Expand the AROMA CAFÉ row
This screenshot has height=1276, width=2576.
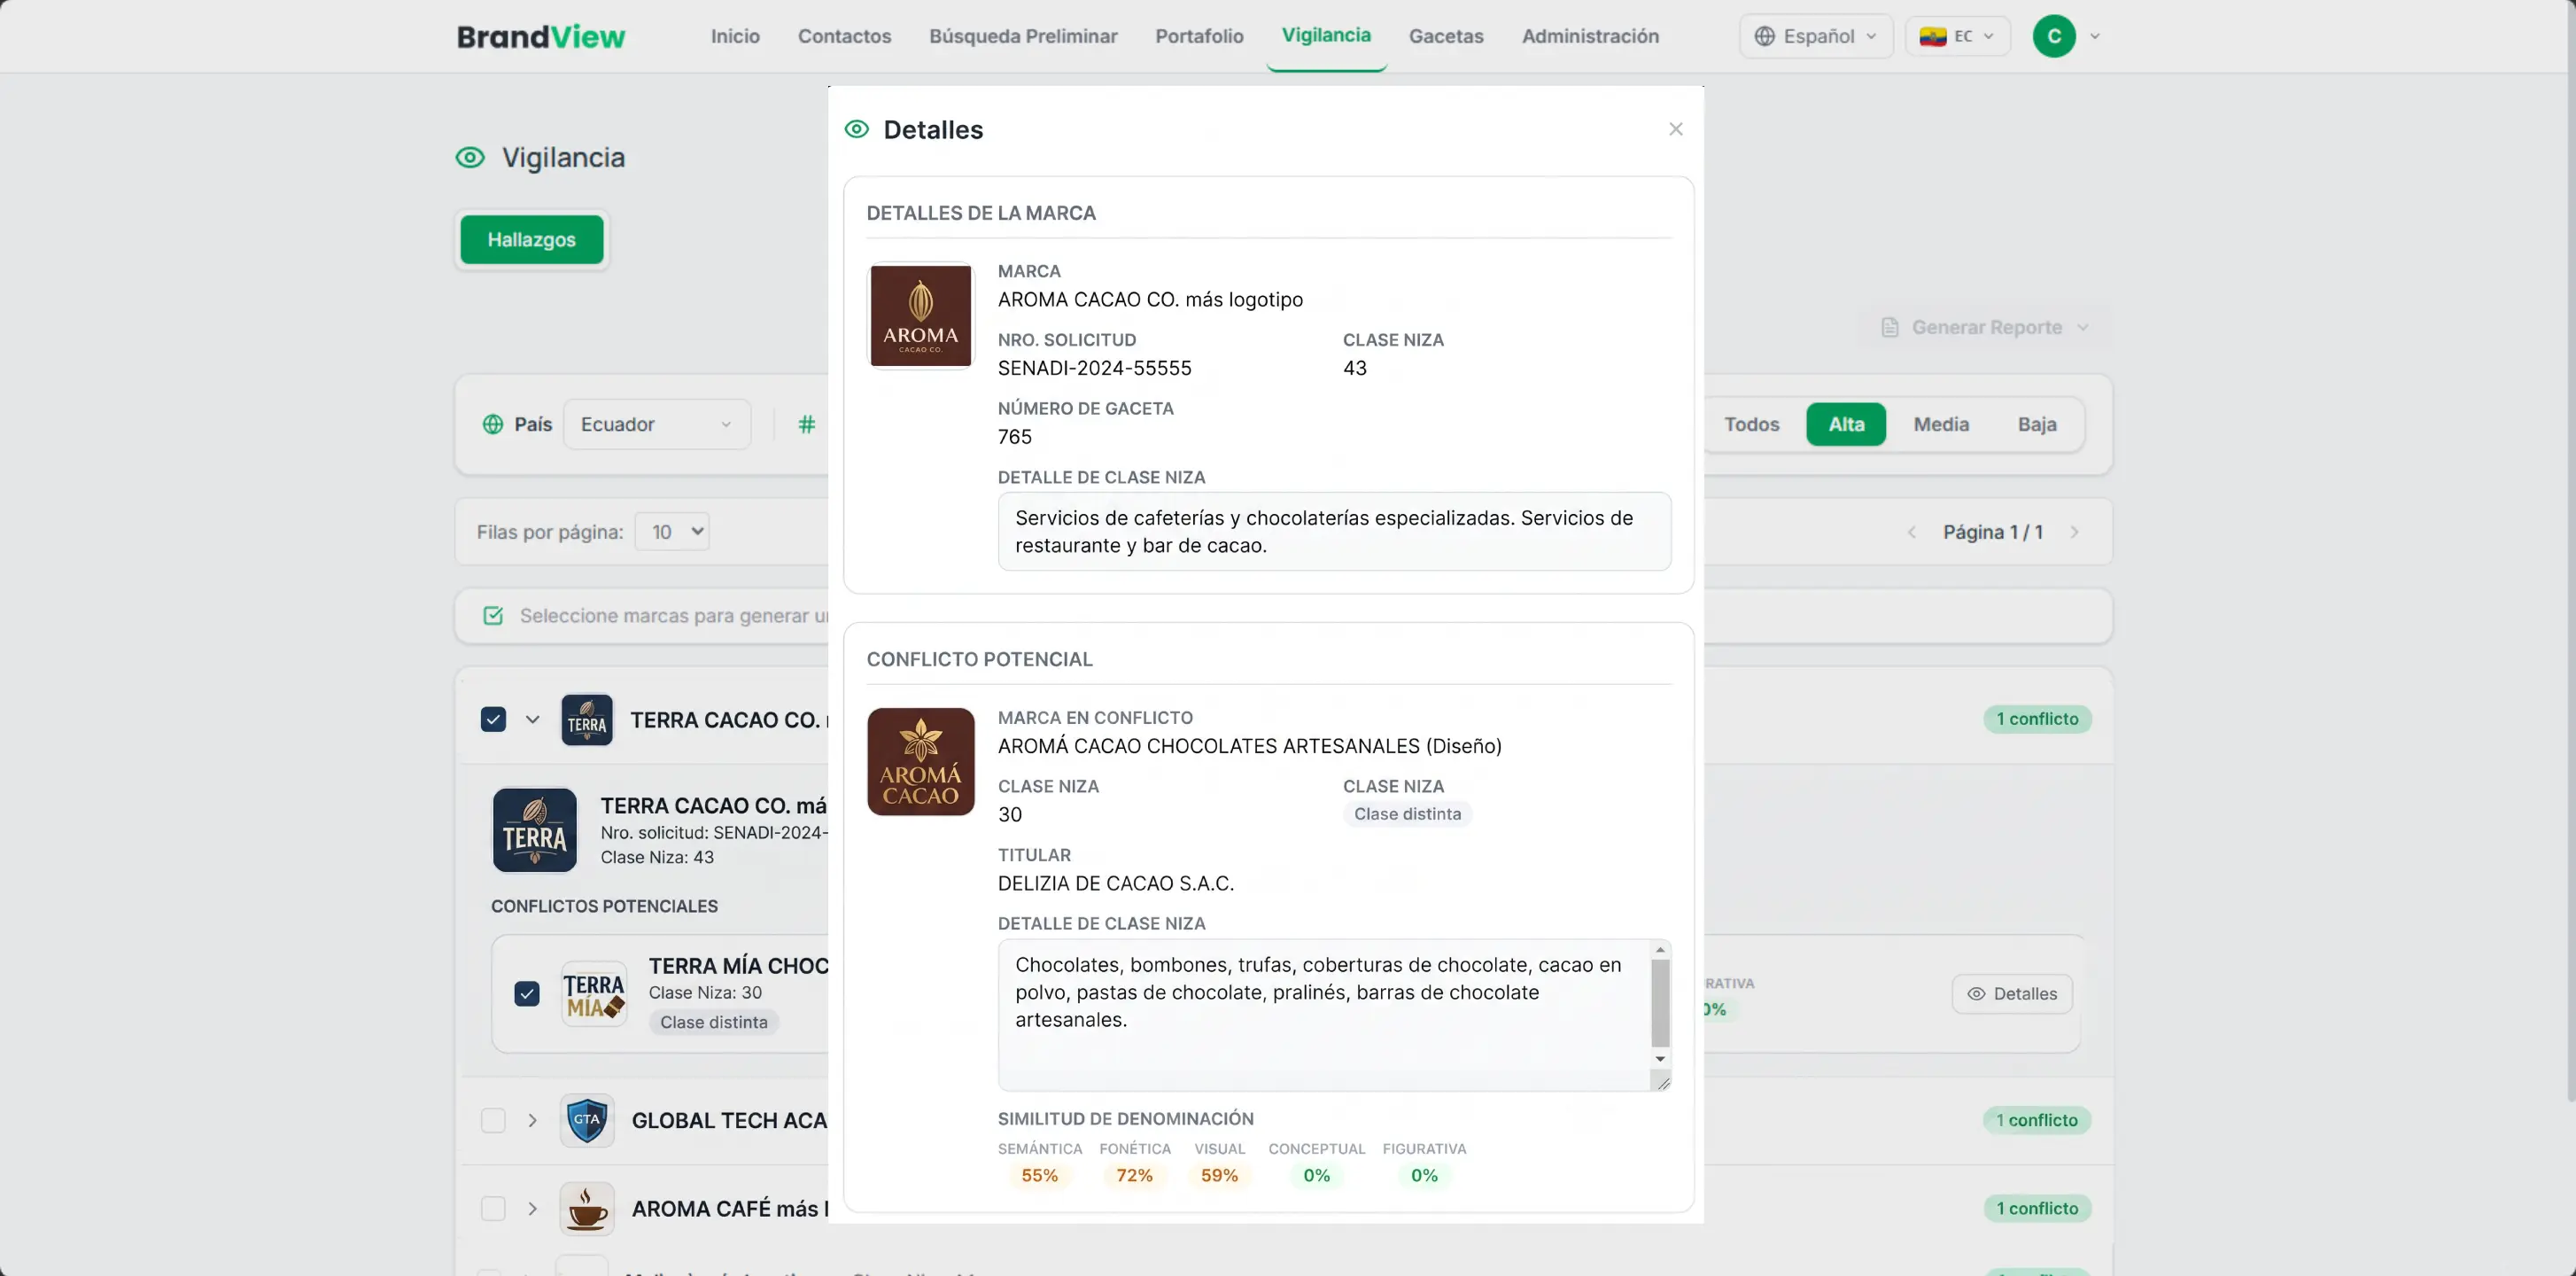tap(532, 1208)
